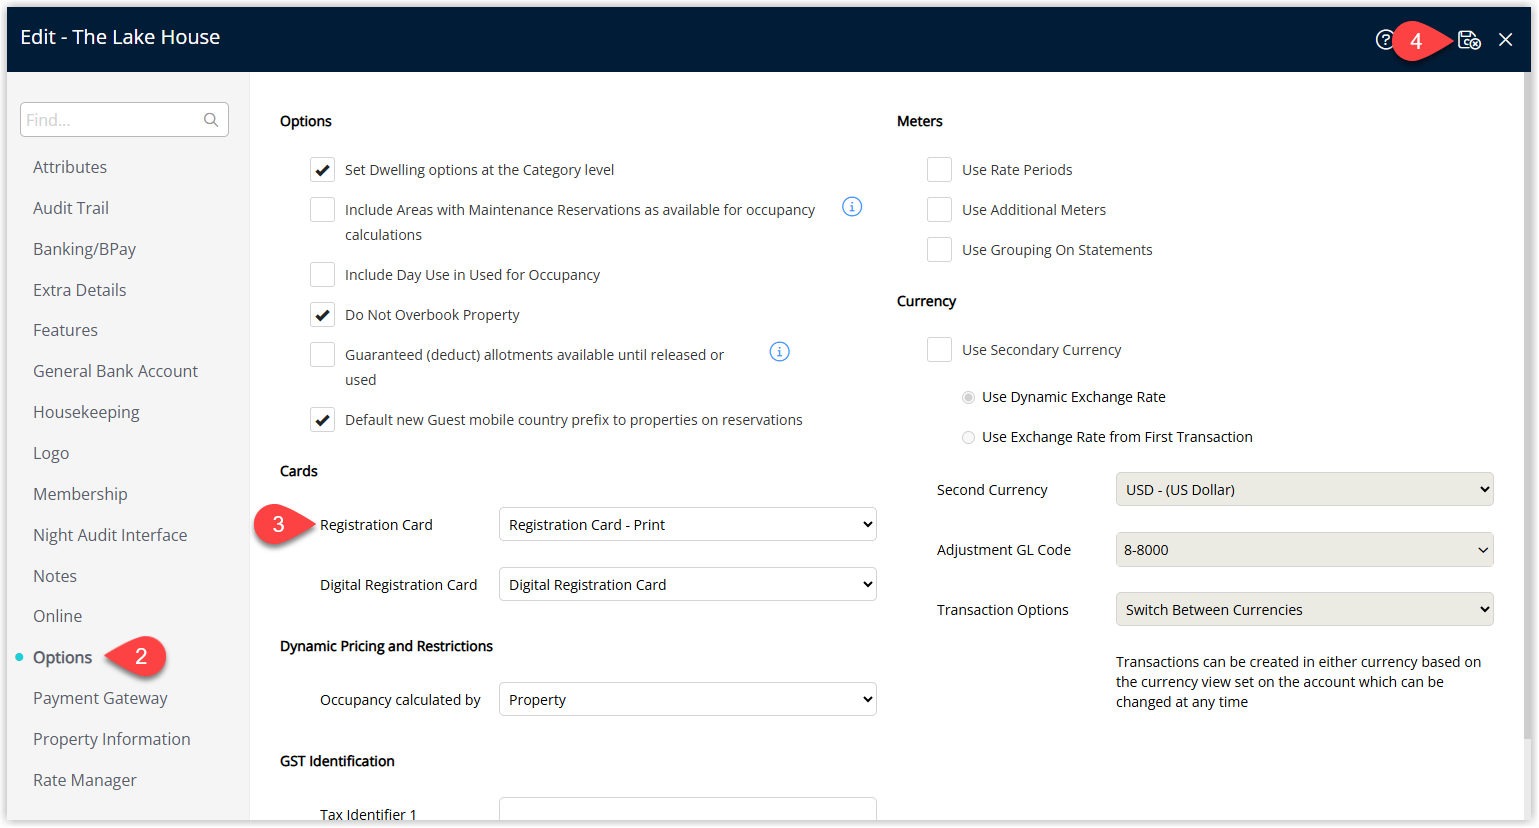The height and width of the screenshot is (828, 1539).
Task: Click the Currency section heading
Action: tap(926, 301)
